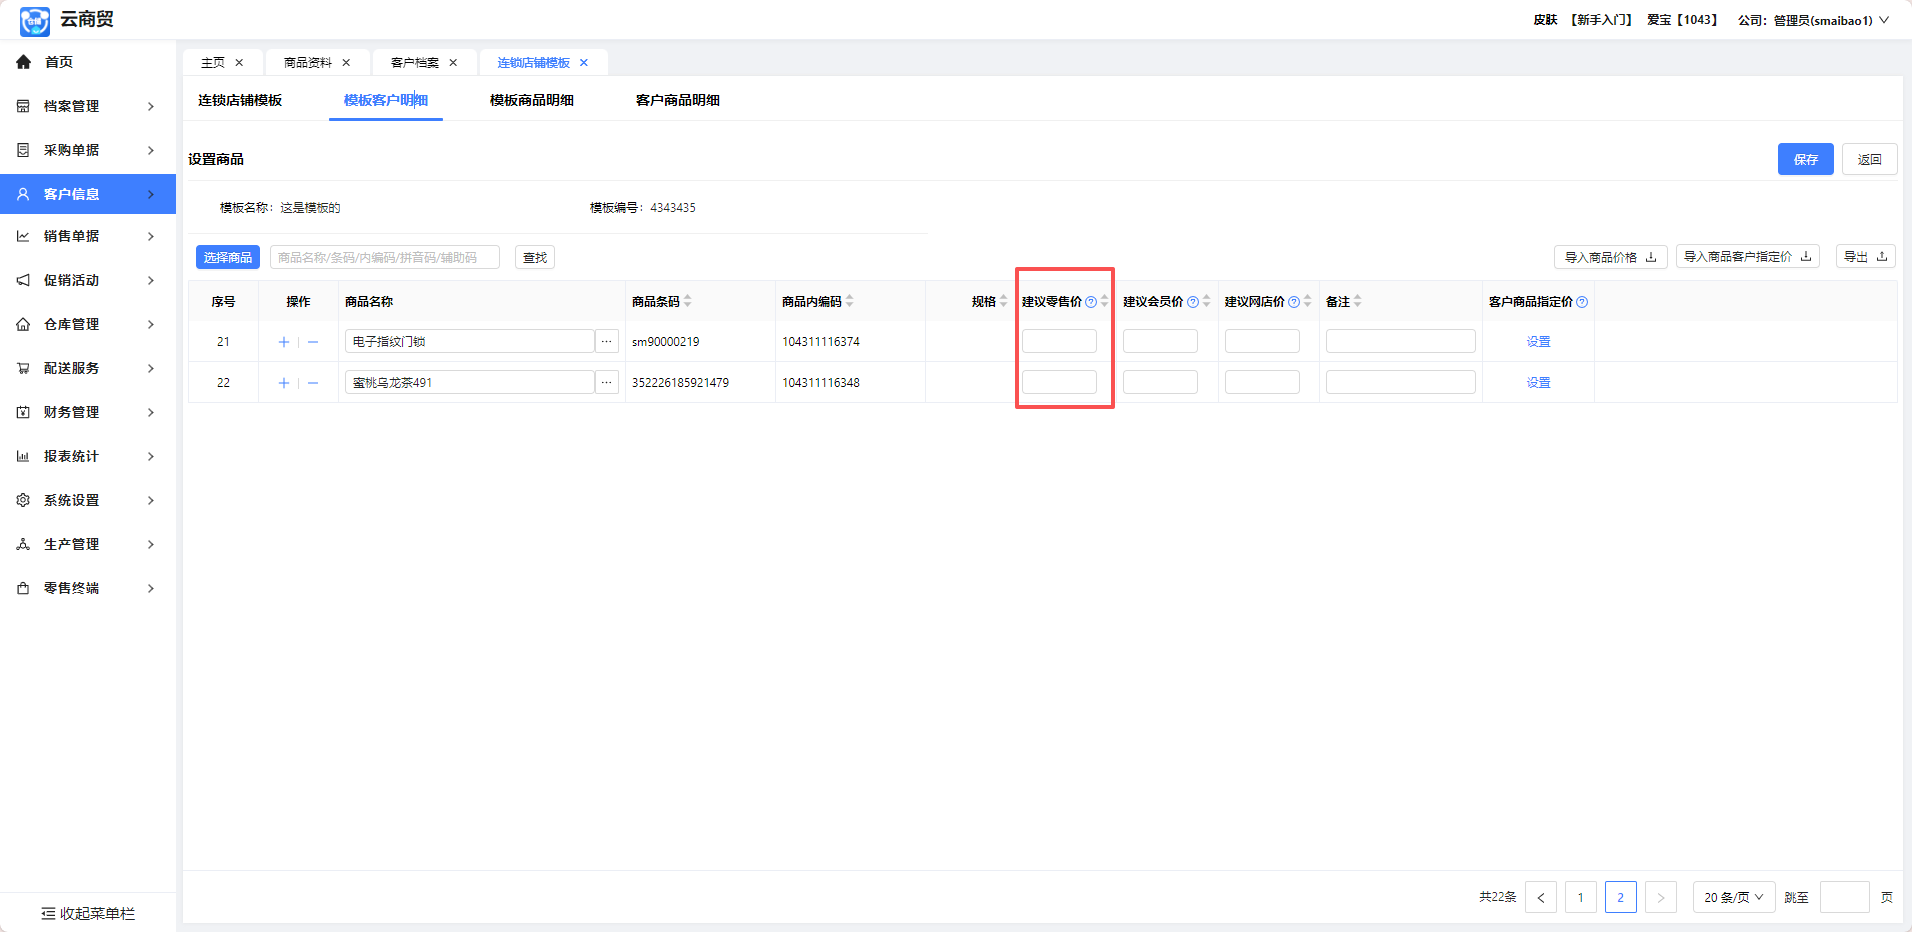The width and height of the screenshot is (1912, 932).
Task: Close the 商品资料 tab
Action: coord(346,63)
